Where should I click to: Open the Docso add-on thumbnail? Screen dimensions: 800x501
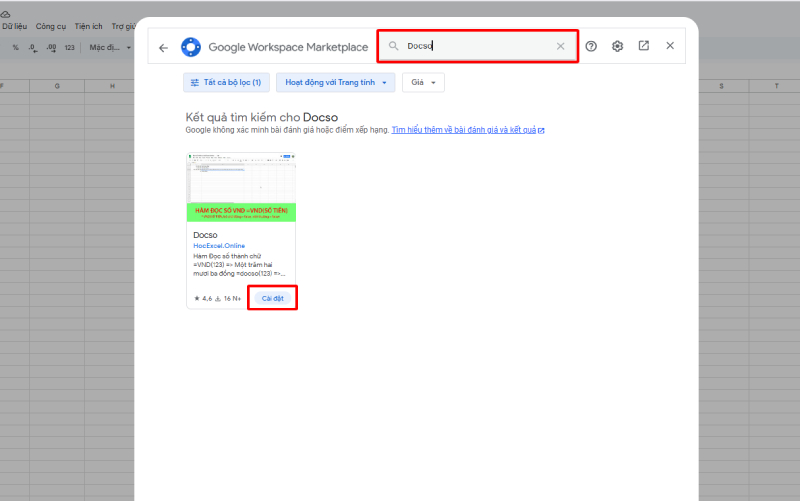(x=241, y=187)
